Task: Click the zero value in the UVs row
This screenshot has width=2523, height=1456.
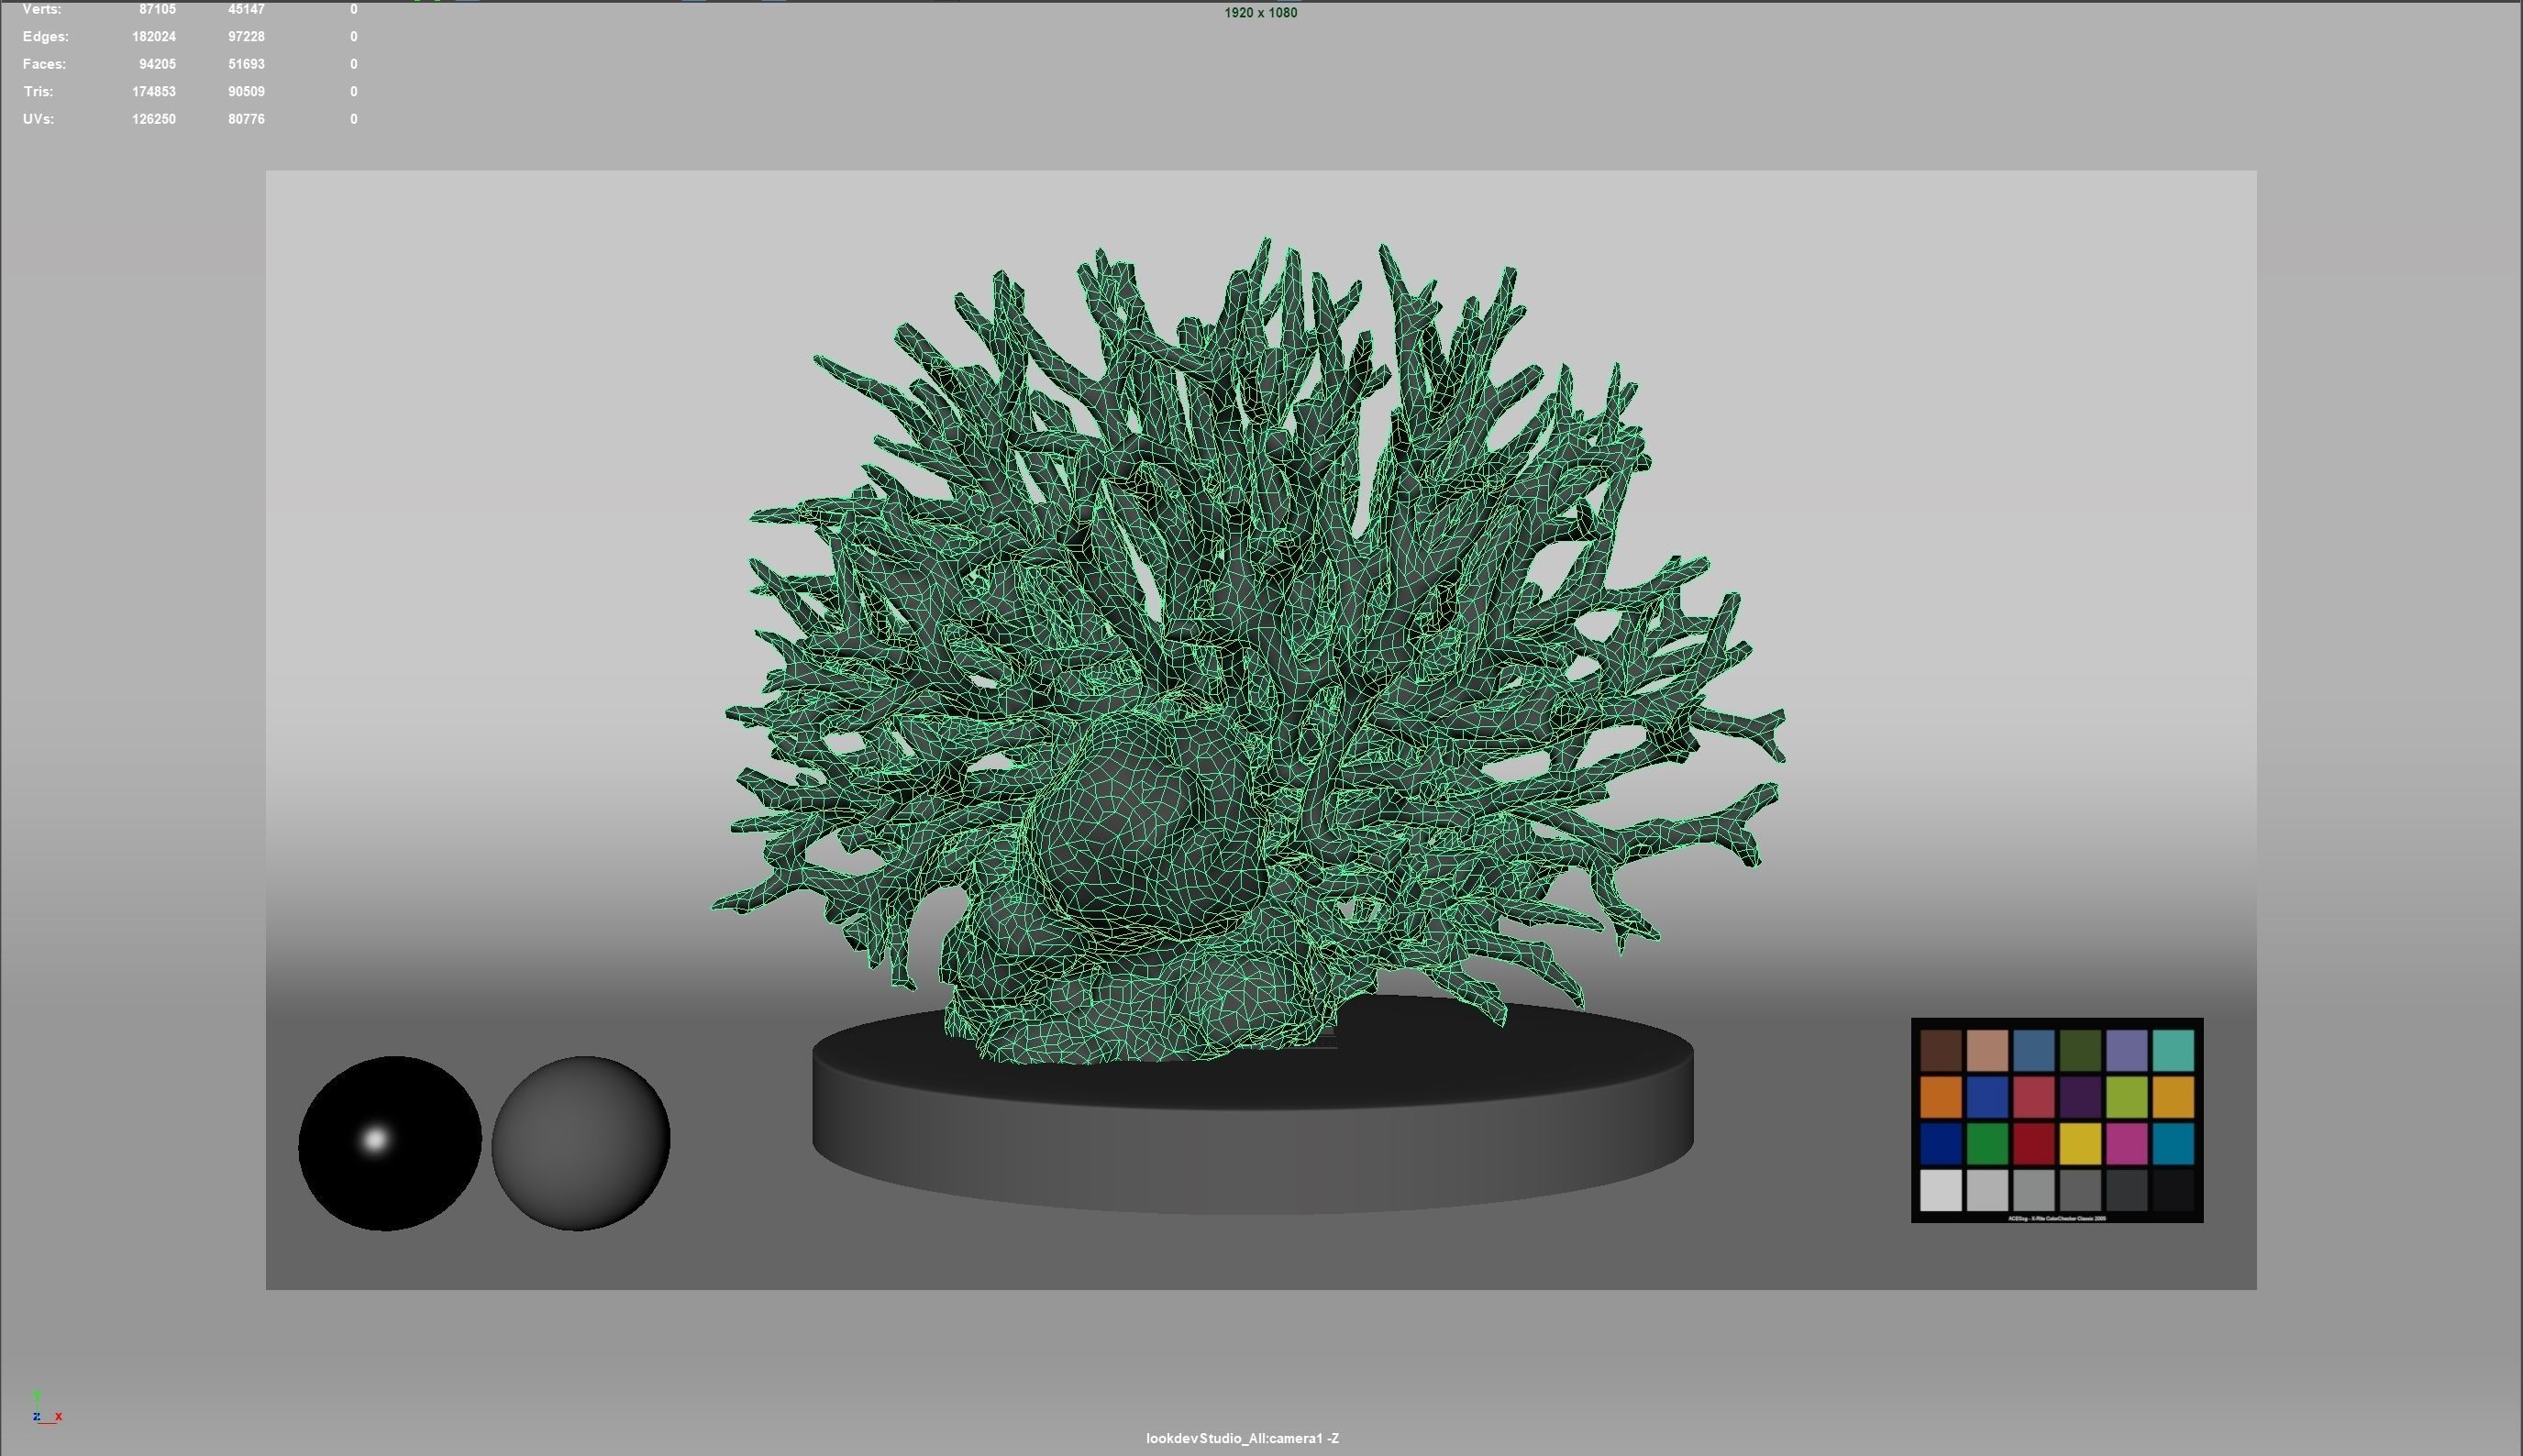Action: point(354,119)
